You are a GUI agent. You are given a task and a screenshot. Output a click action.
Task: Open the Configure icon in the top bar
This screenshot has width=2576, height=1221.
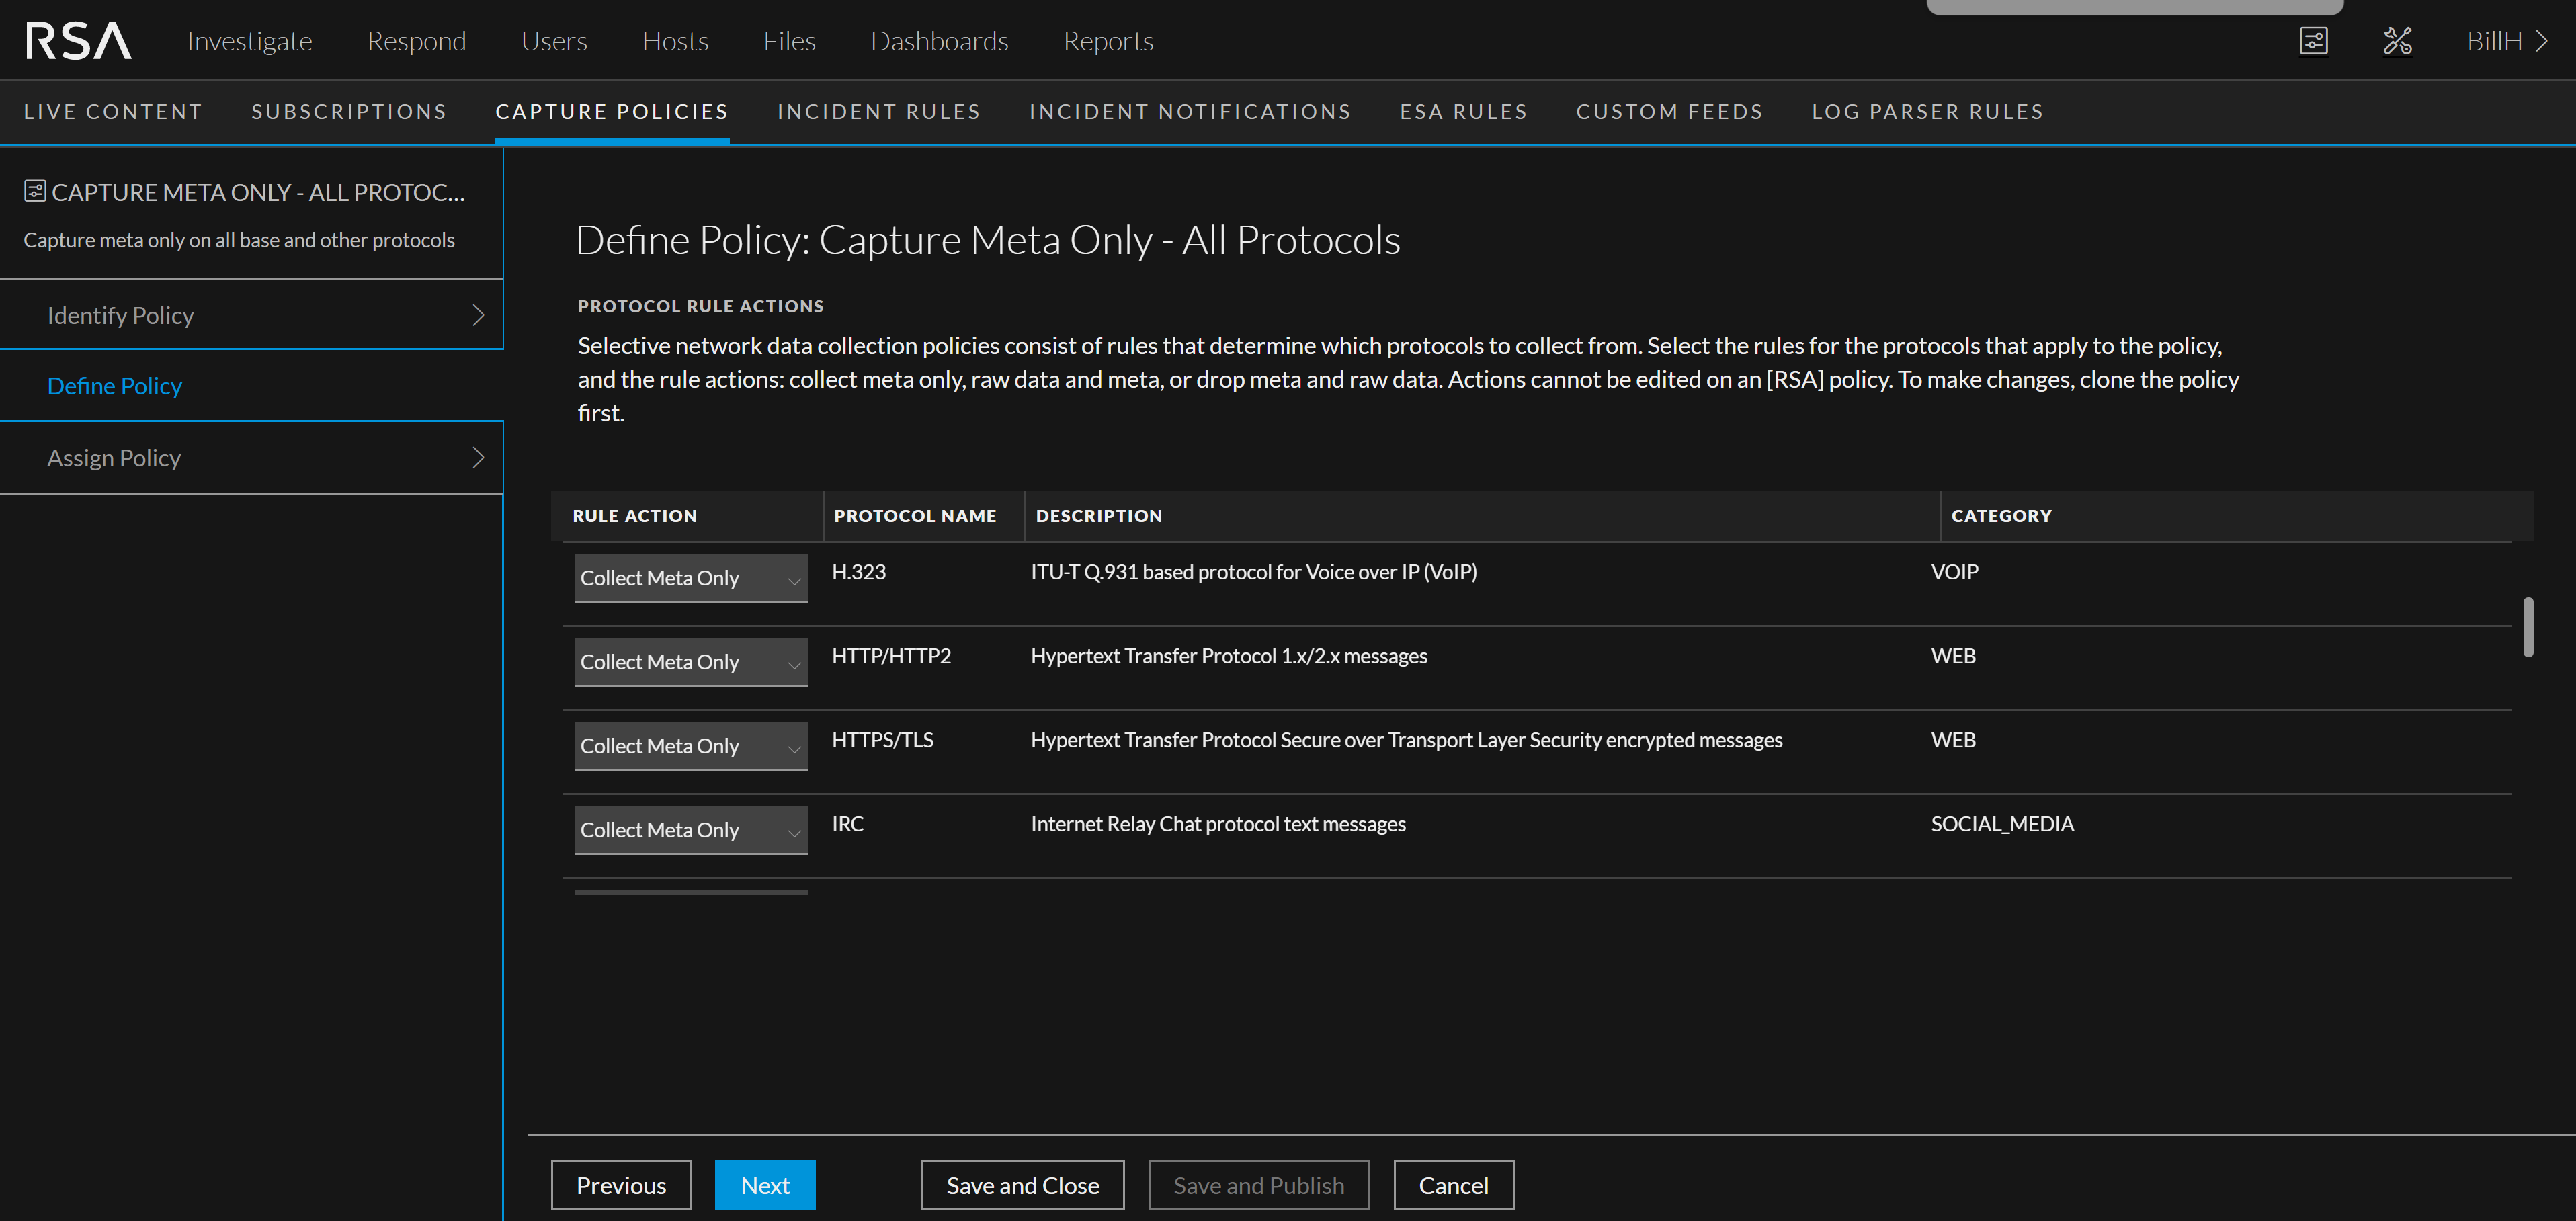click(2313, 41)
